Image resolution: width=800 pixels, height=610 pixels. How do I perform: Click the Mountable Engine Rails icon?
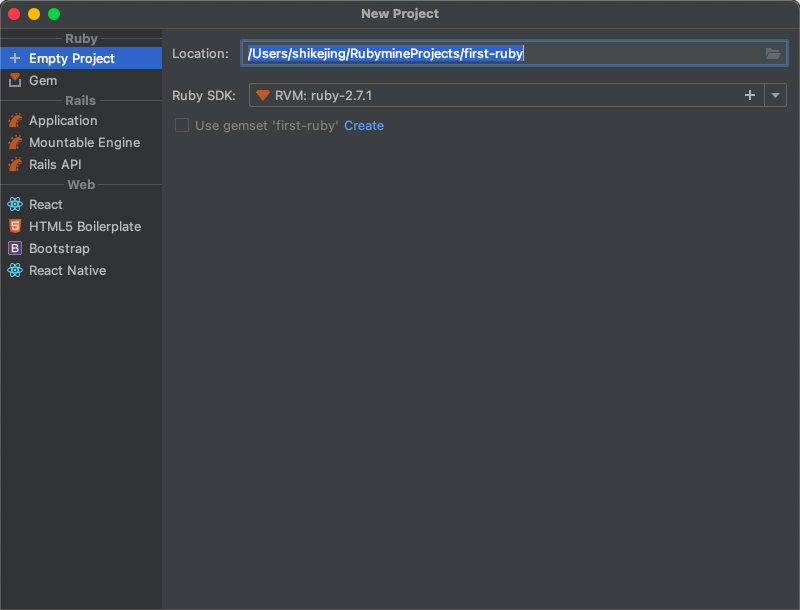(x=15, y=142)
